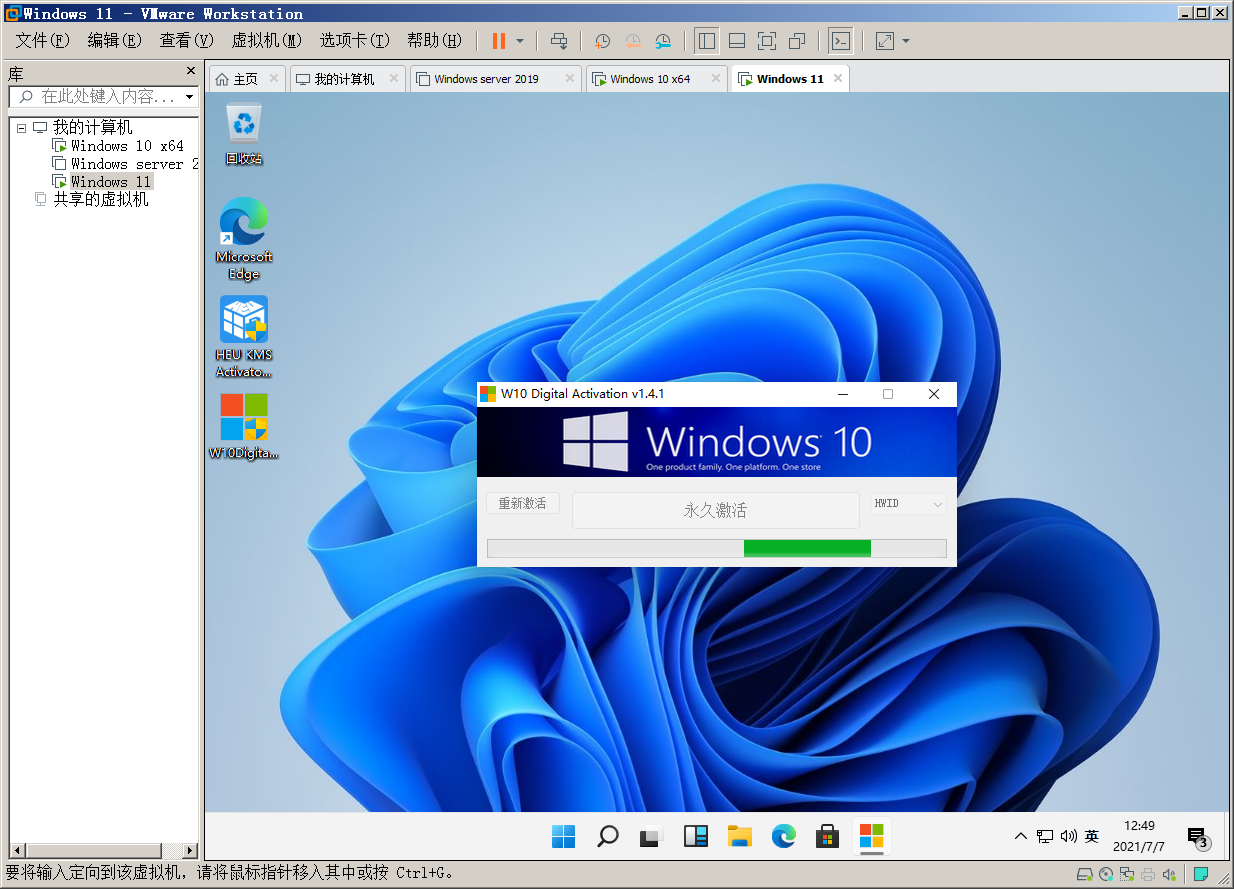Select the Microsoft Edge desktop shortcut
The width and height of the screenshot is (1234, 889).
(244, 238)
